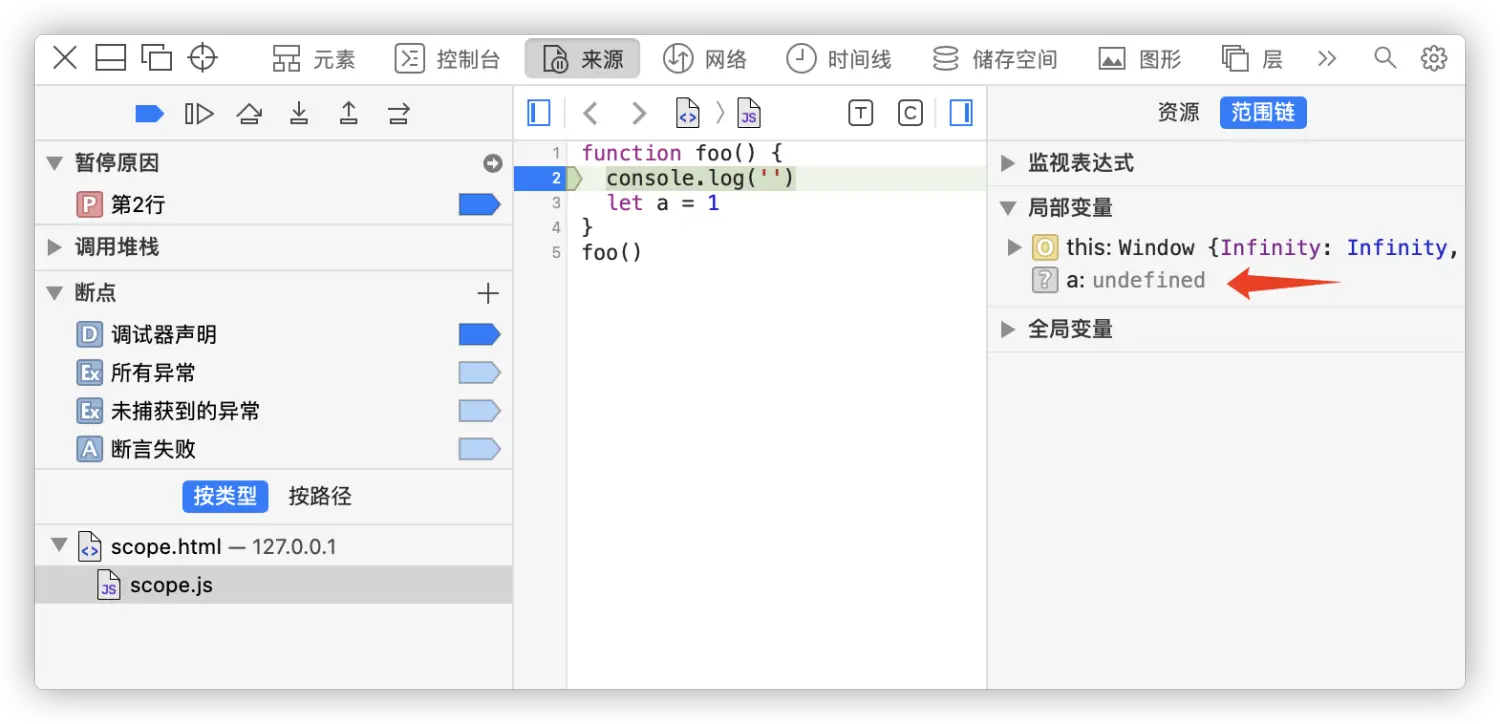Open inspector settings gear

(x=1434, y=58)
